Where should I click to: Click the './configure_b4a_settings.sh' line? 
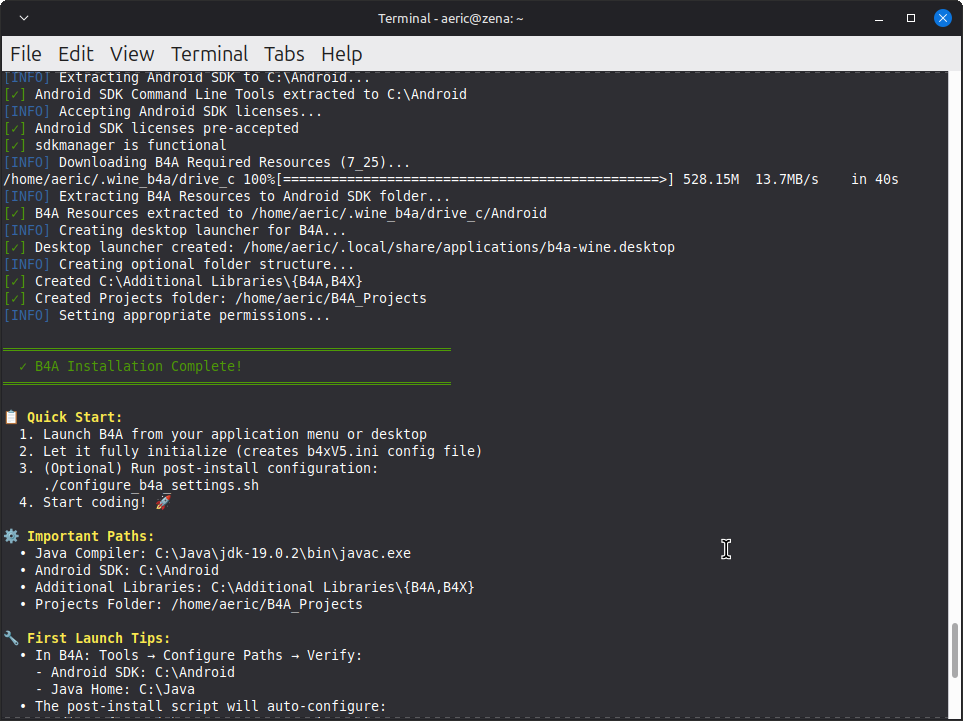[x=151, y=485]
